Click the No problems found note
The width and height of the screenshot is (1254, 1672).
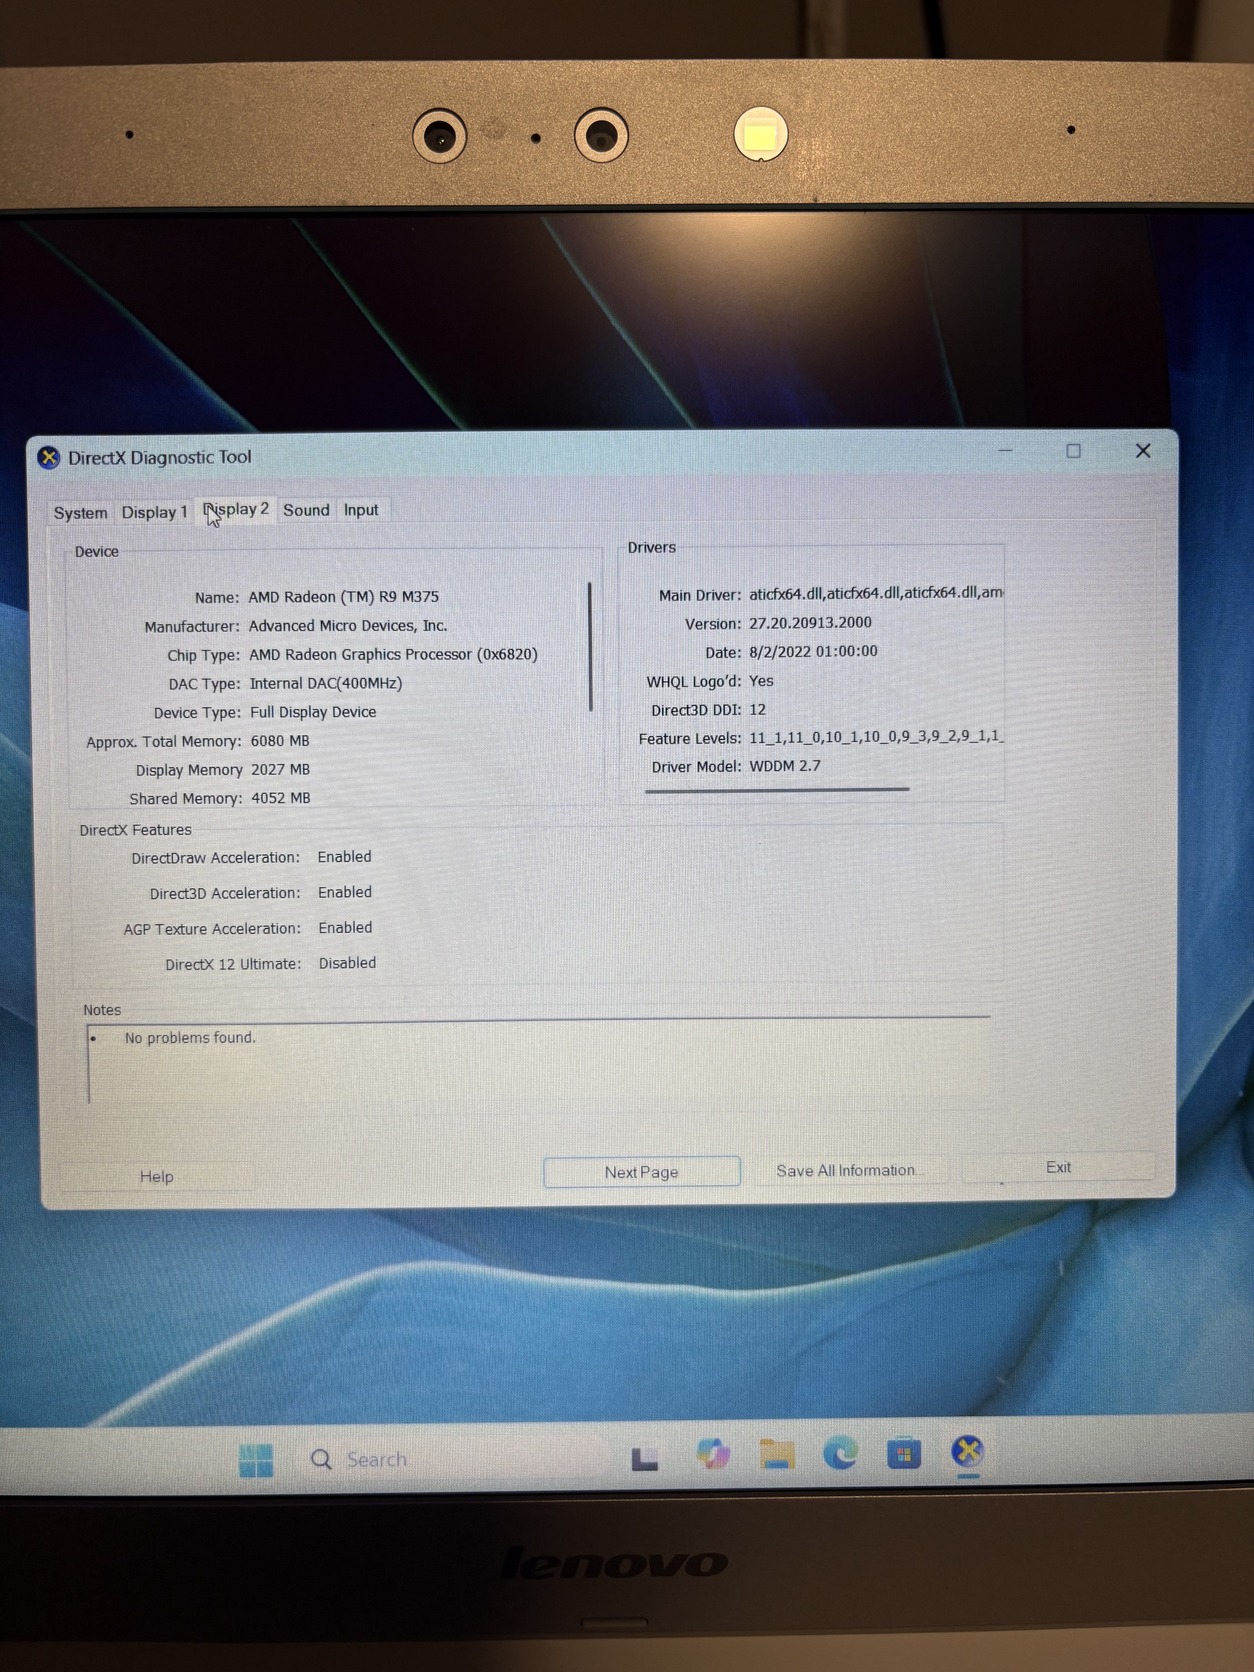click(x=190, y=1038)
